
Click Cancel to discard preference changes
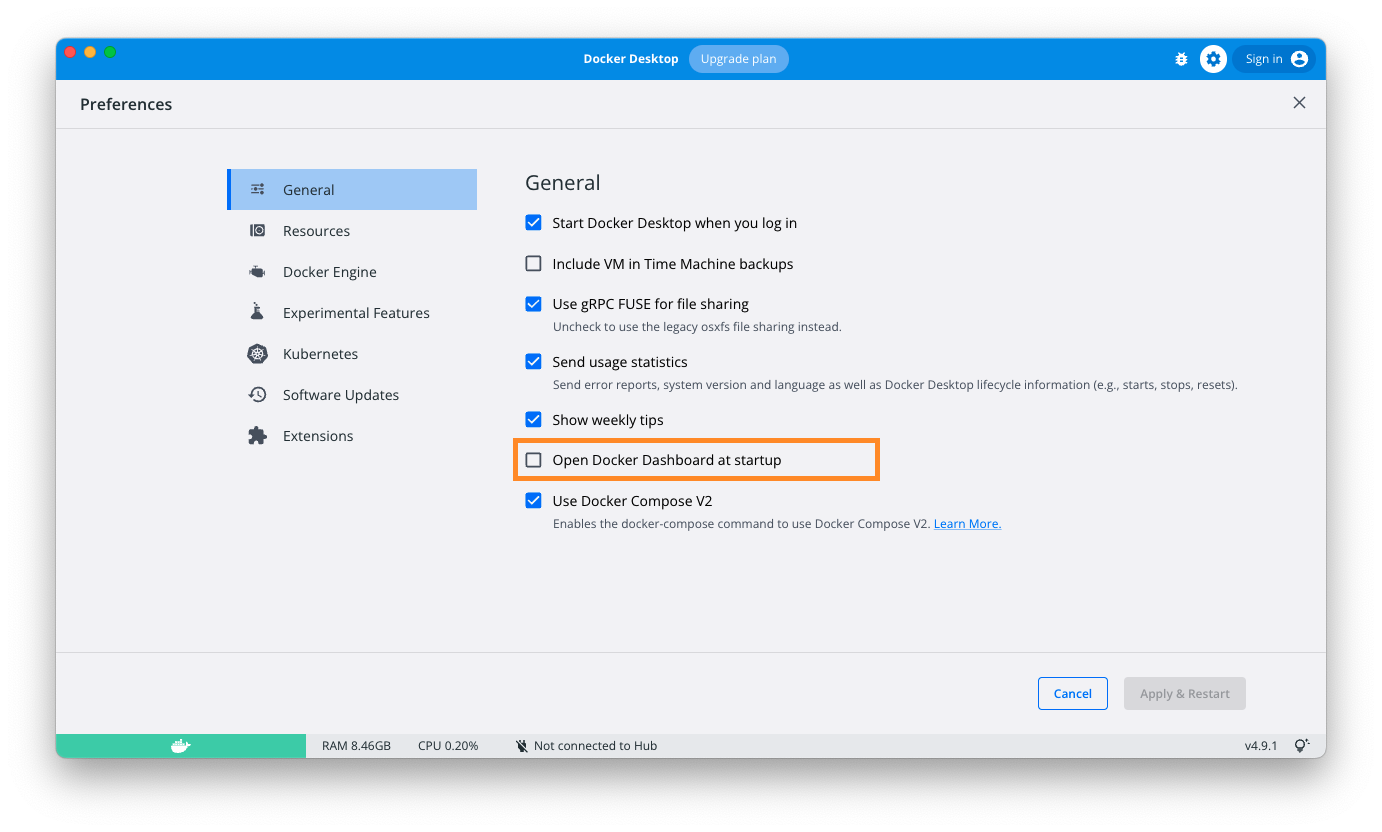point(1072,693)
